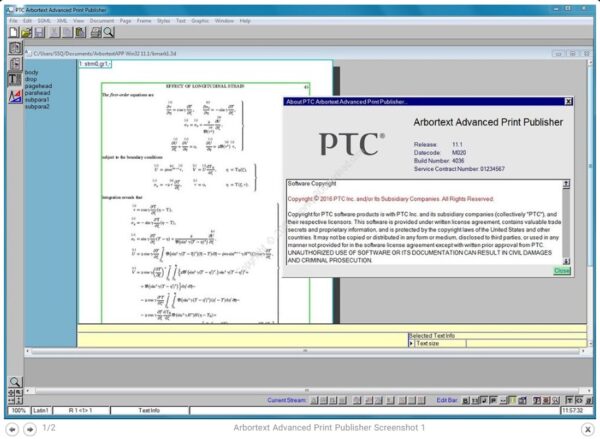Open the Edit menu
The height and width of the screenshot is (439, 600).
(27, 21)
